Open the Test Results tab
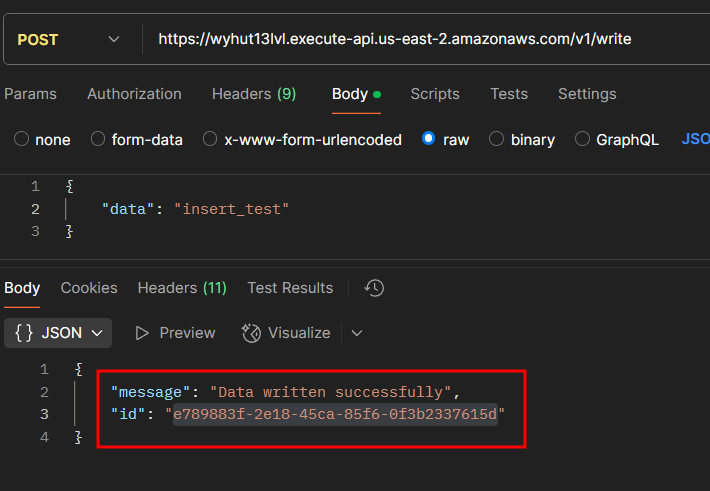This screenshot has height=491, width=710. 290,288
